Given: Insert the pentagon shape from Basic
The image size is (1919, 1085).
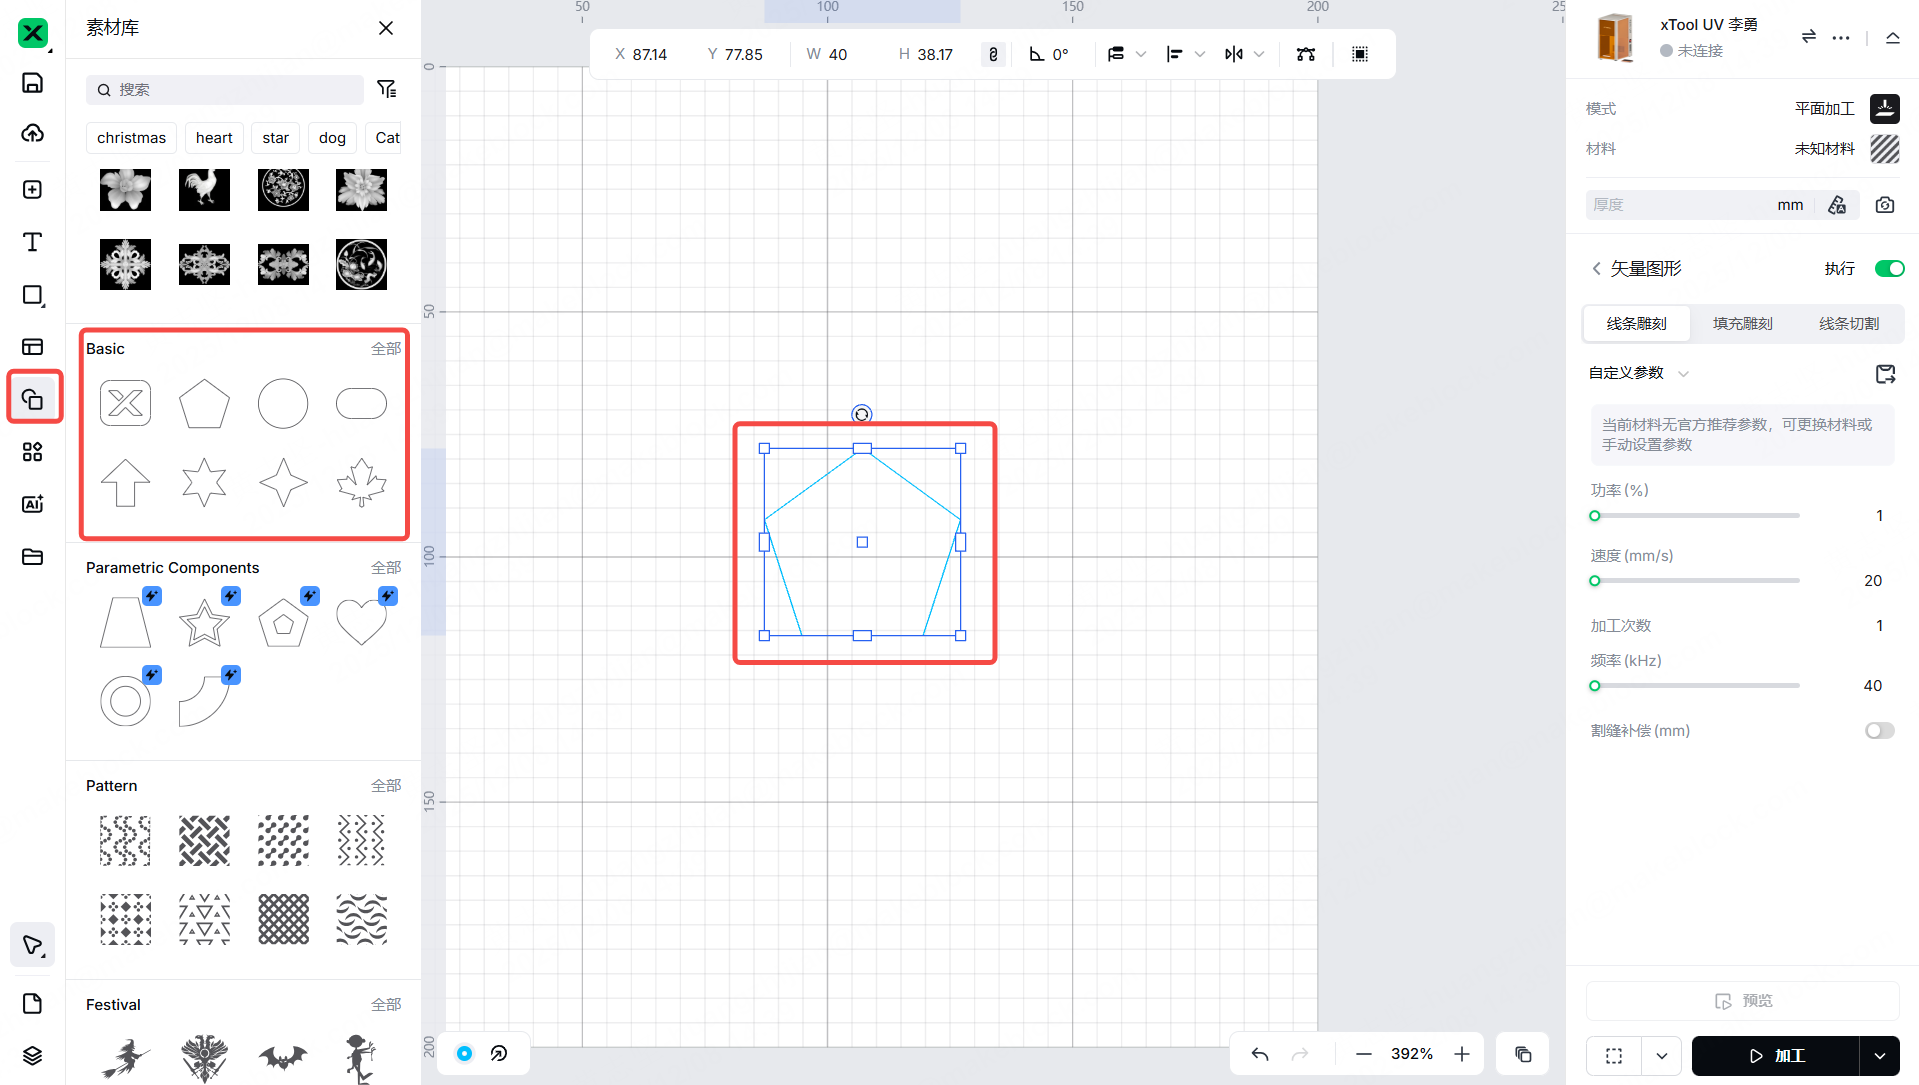Looking at the screenshot, I should 204,404.
